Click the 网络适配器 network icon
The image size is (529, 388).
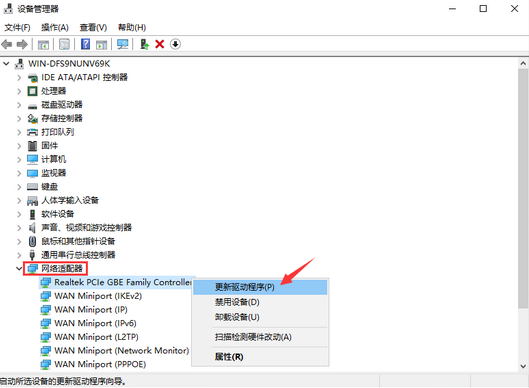[32, 269]
